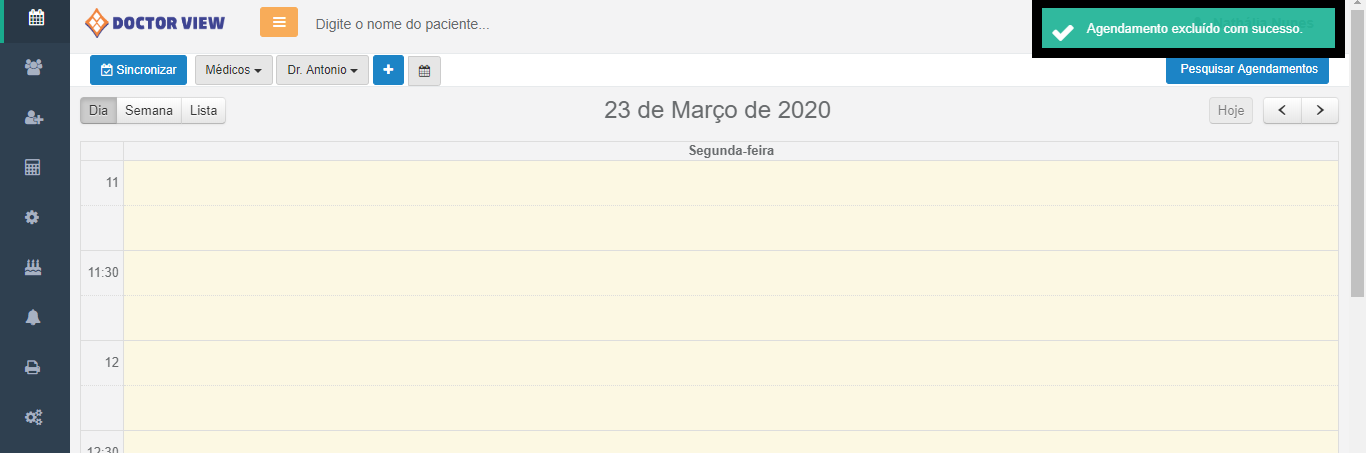This screenshot has height=453, width=1366.
Task: Click the Sincronizar button
Action: 138,70
